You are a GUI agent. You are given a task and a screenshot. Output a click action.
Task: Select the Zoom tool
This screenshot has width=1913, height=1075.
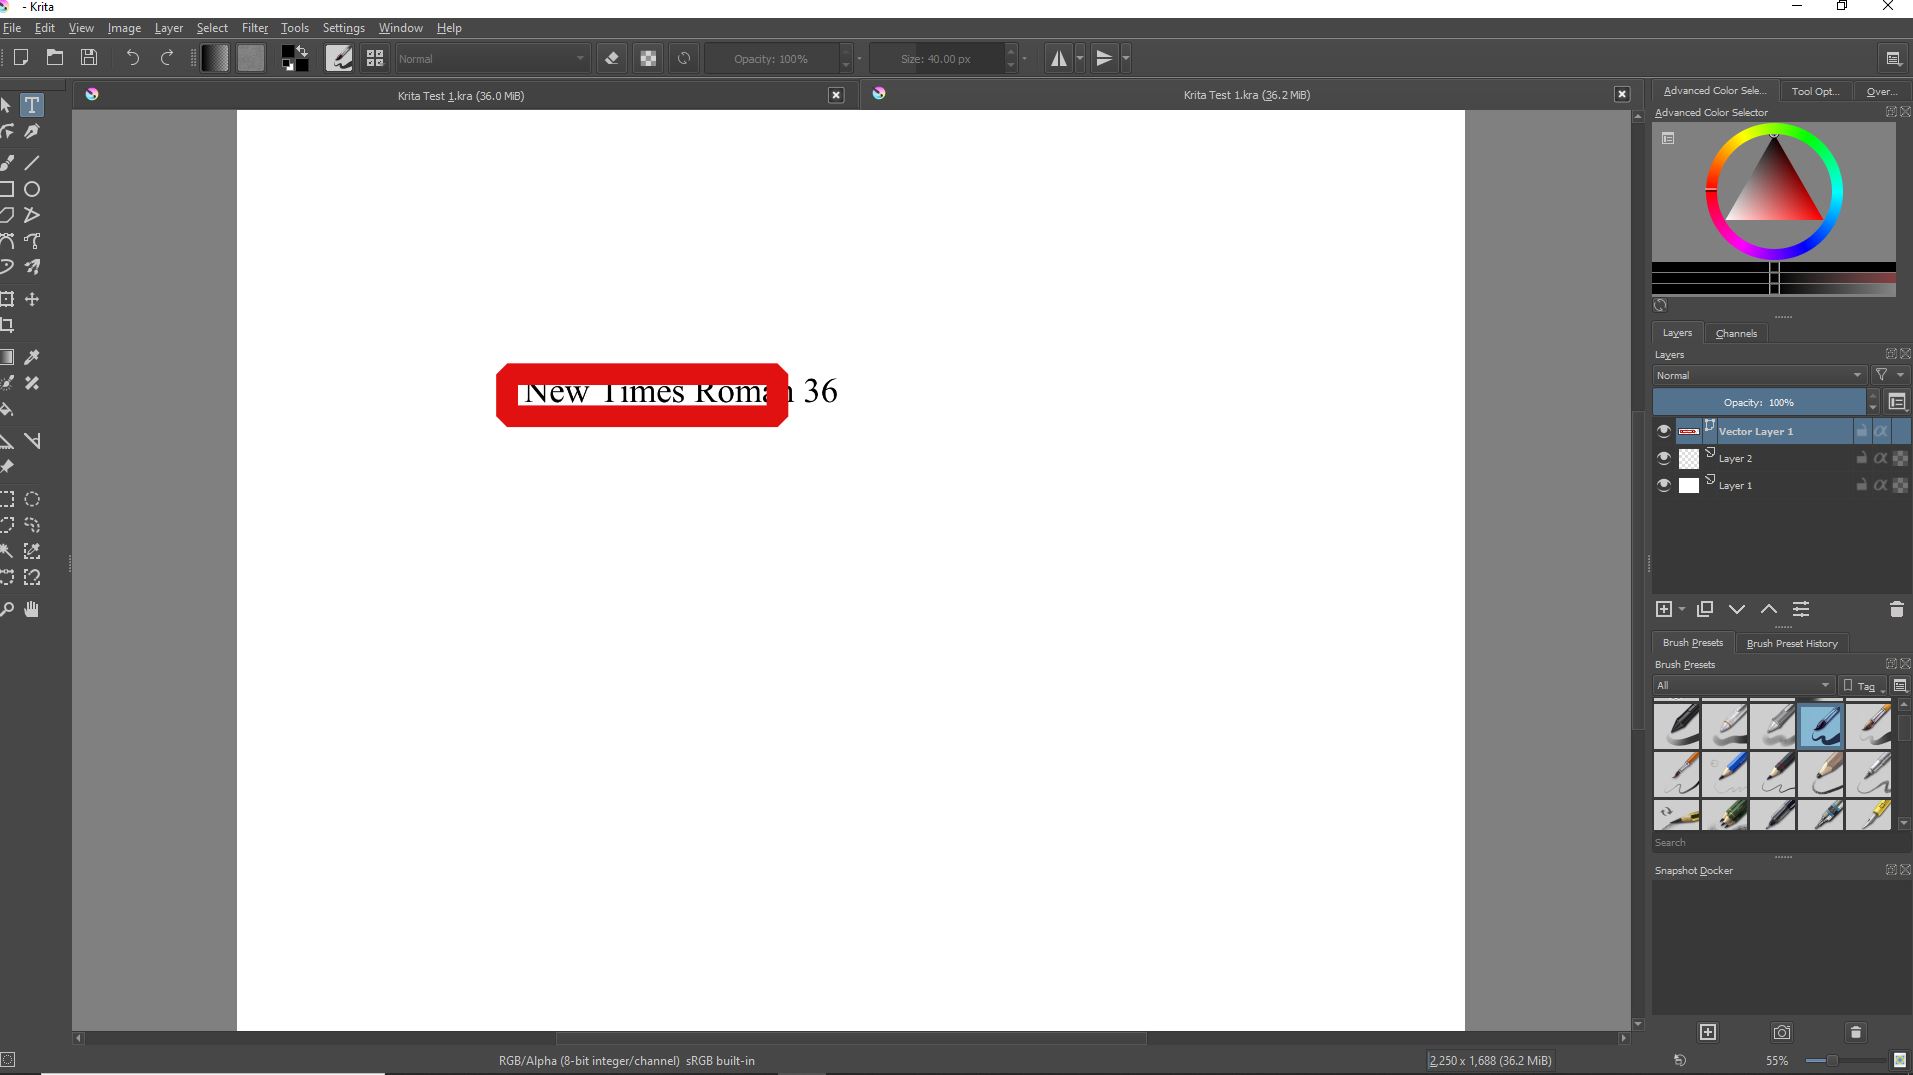point(7,609)
